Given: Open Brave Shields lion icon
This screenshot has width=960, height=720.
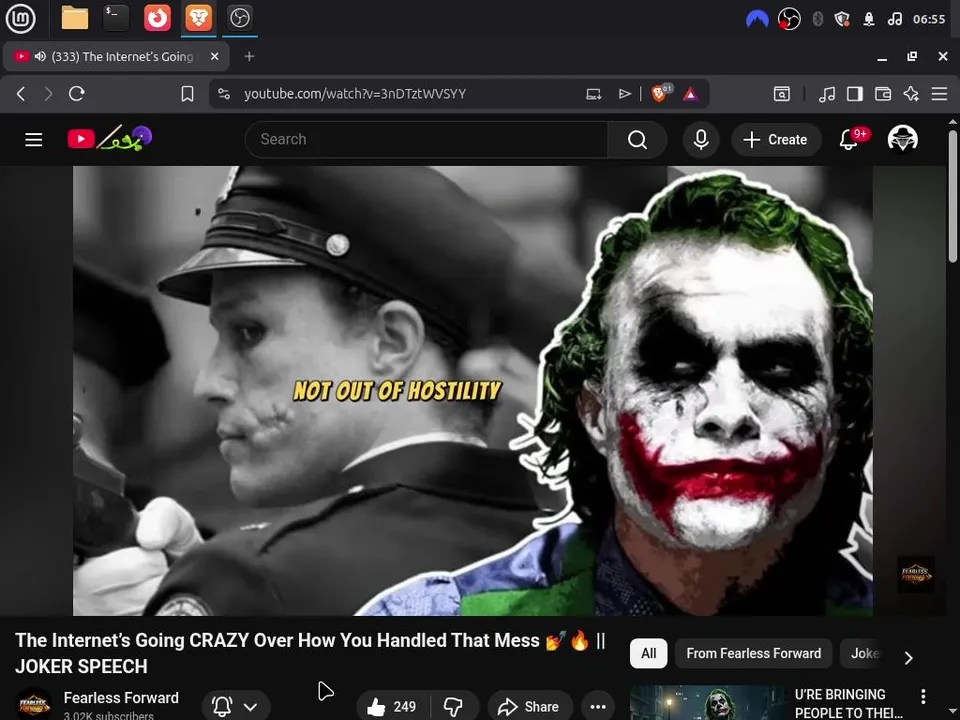Looking at the screenshot, I should point(661,93).
